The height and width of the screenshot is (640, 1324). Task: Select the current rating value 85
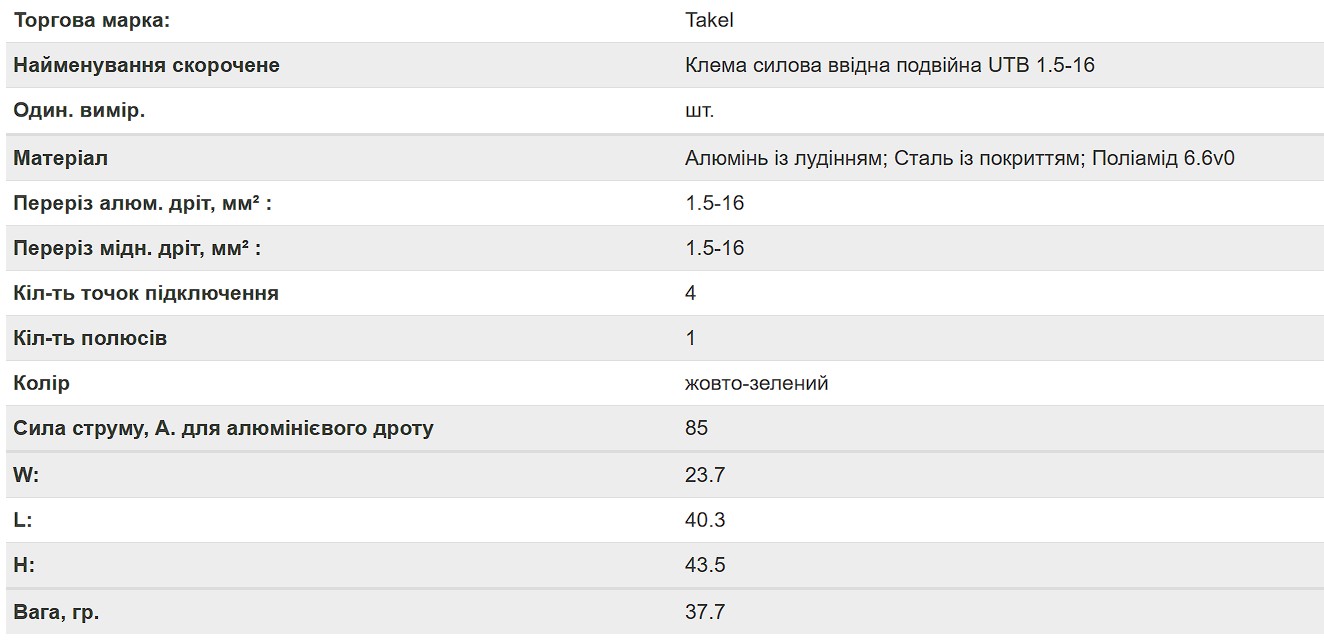click(x=697, y=428)
